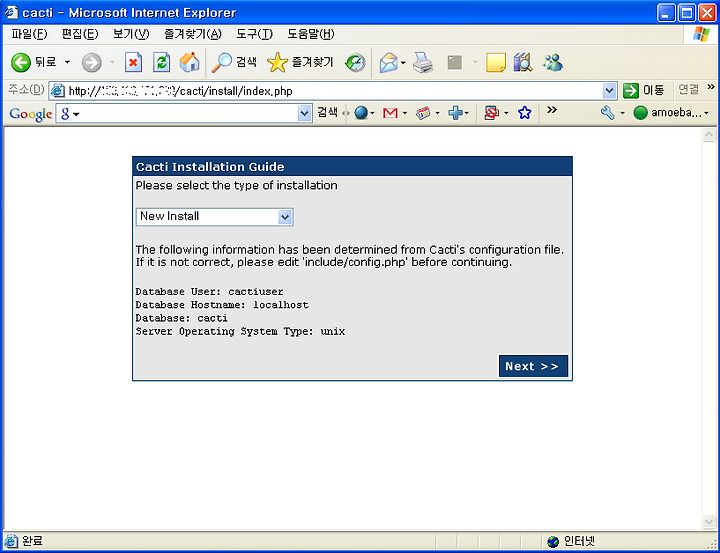Expand Mail button dropdown arrow
This screenshot has width=720, height=553.
tap(403, 62)
